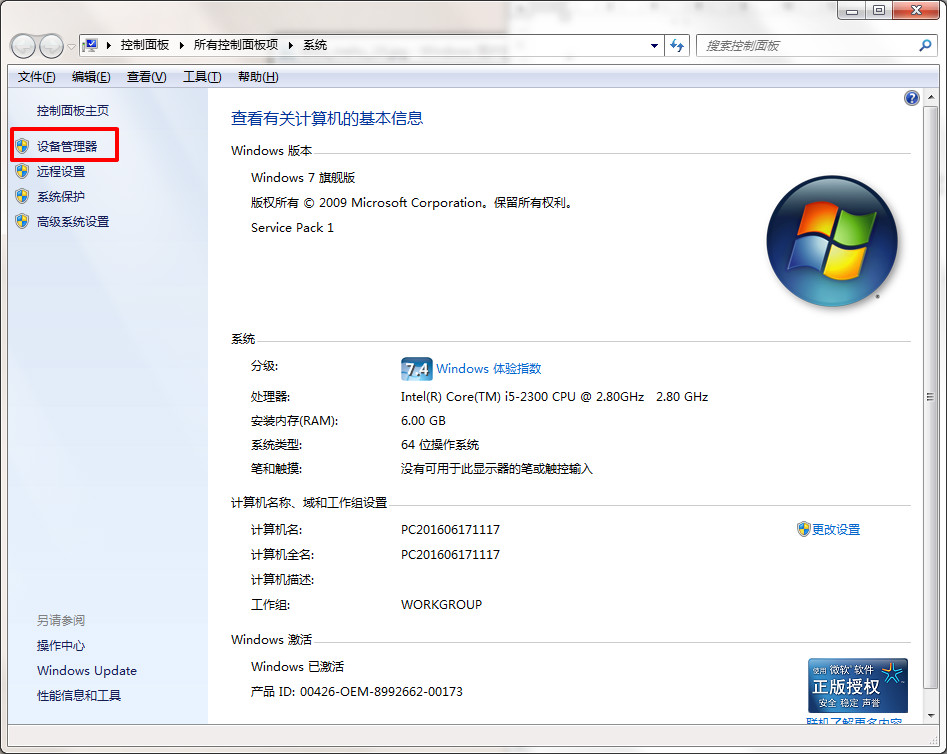Click the magnifier search icon
The height and width of the screenshot is (754, 947).
click(925, 45)
